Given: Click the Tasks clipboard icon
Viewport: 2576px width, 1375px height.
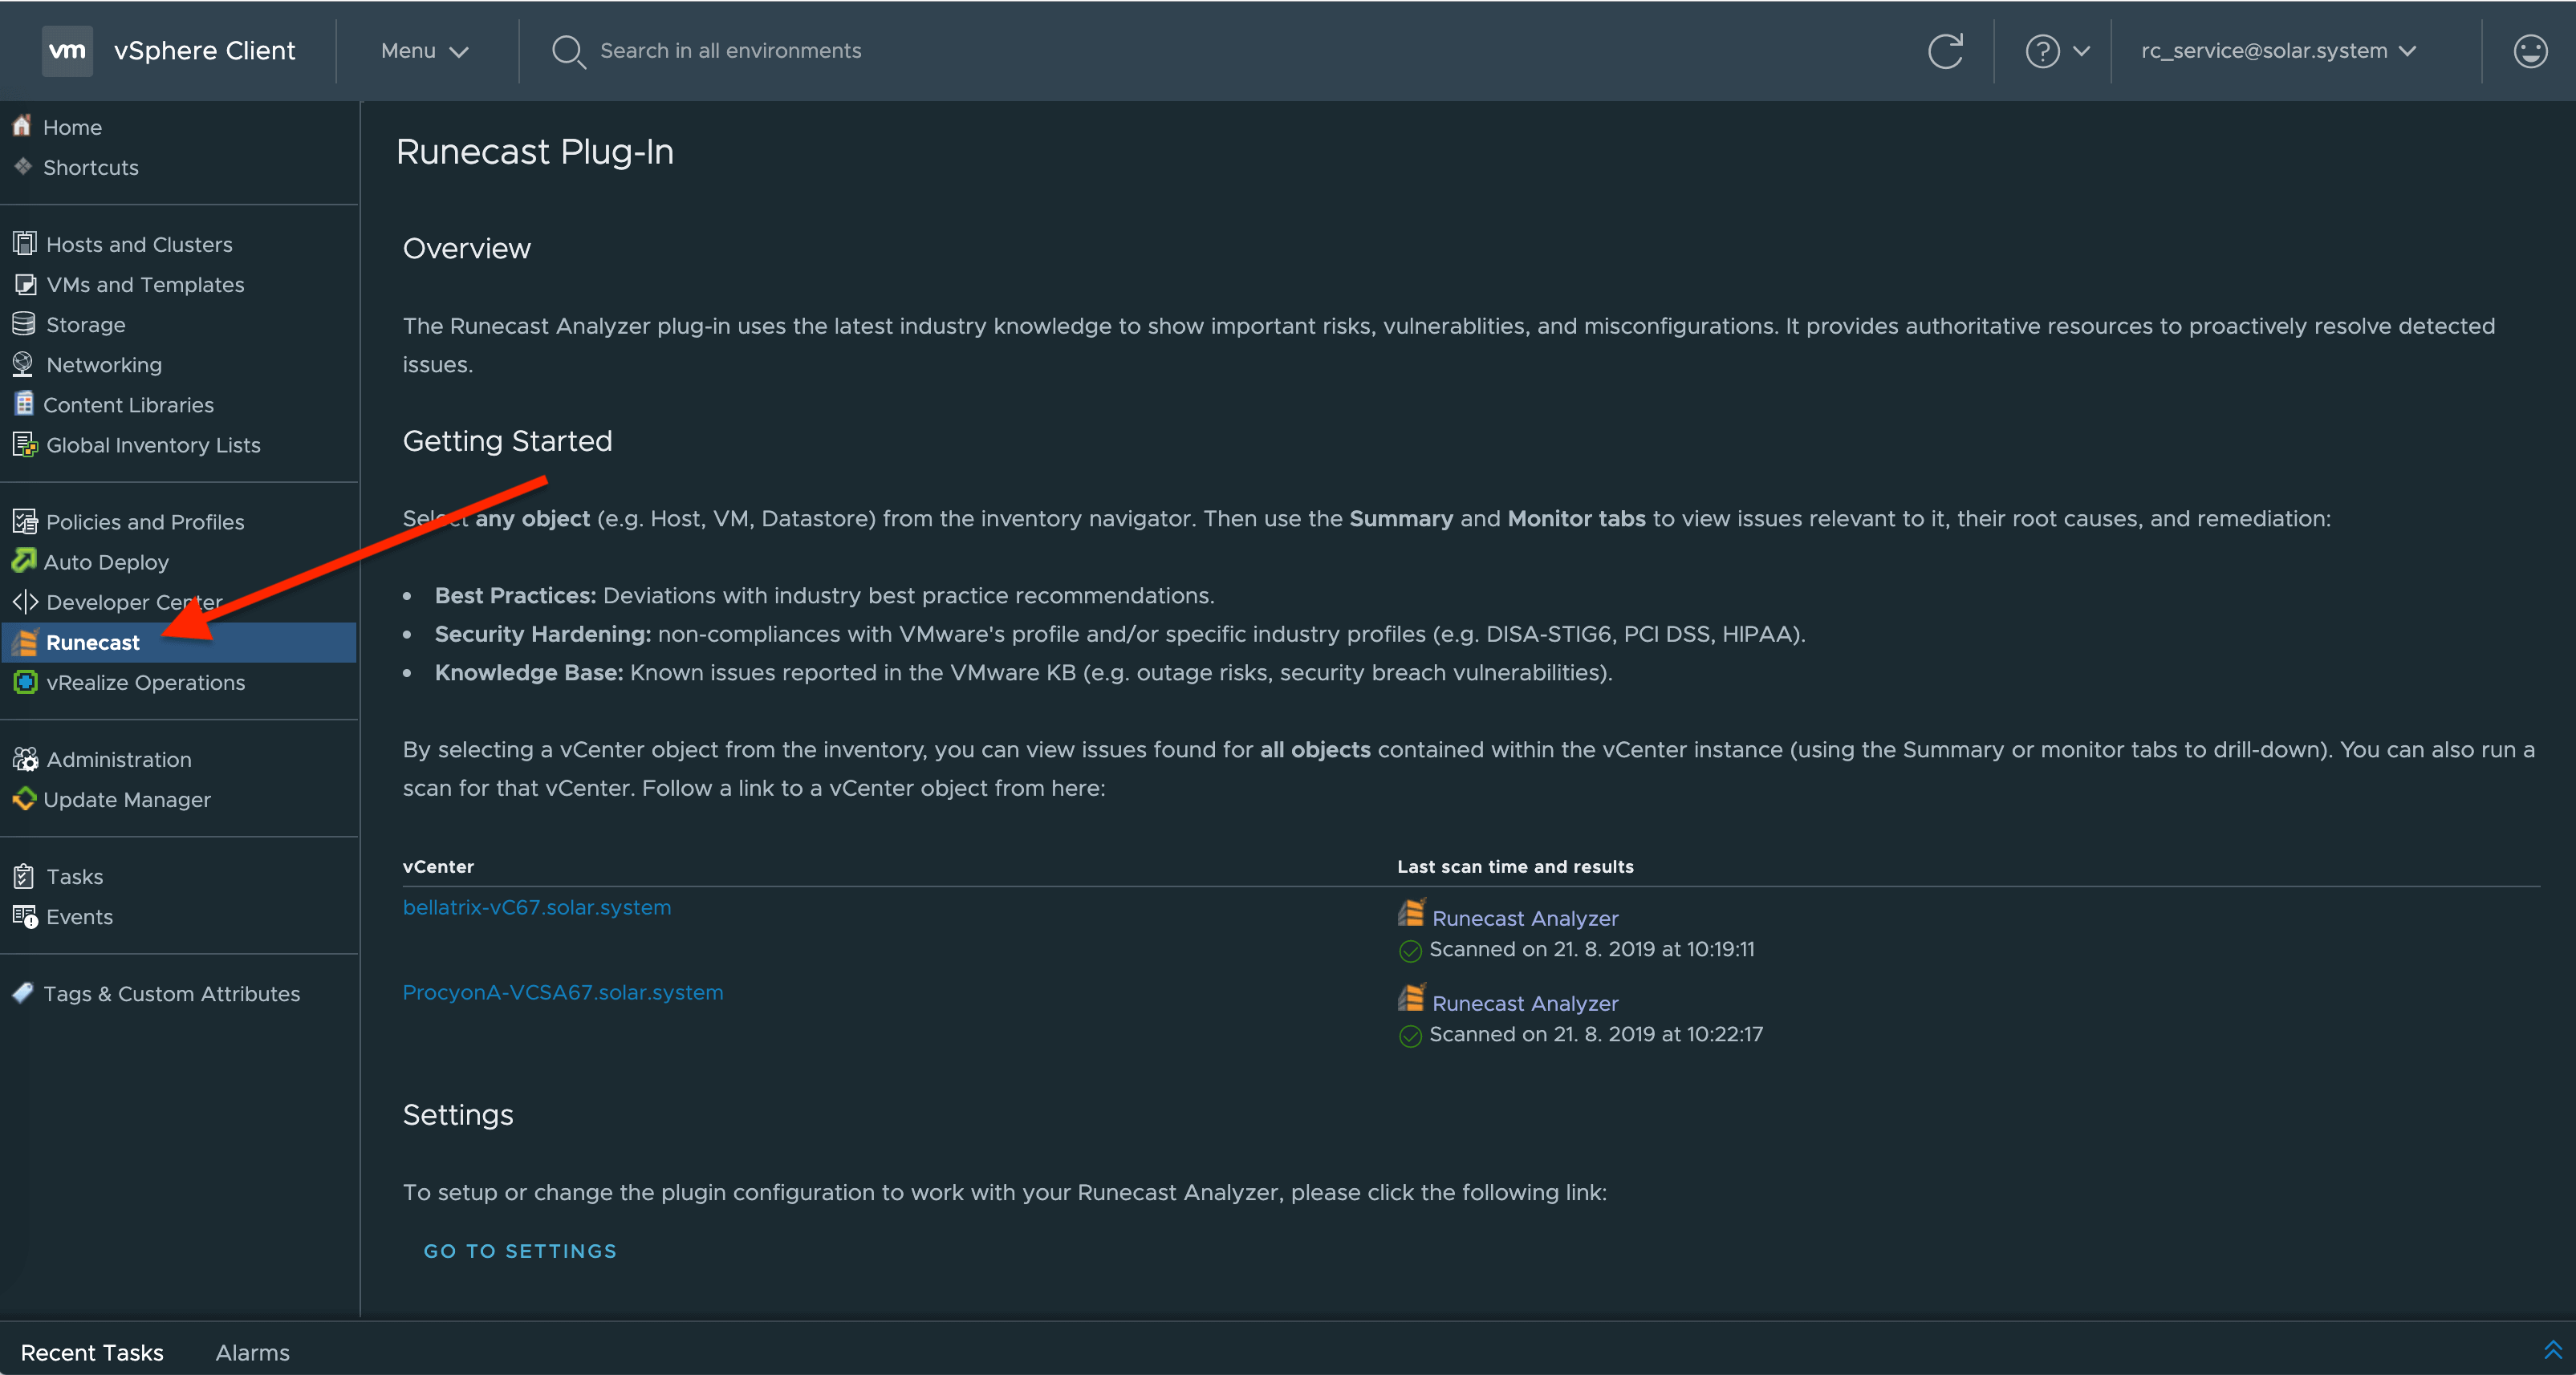Looking at the screenshot, I should coord(24,876).
